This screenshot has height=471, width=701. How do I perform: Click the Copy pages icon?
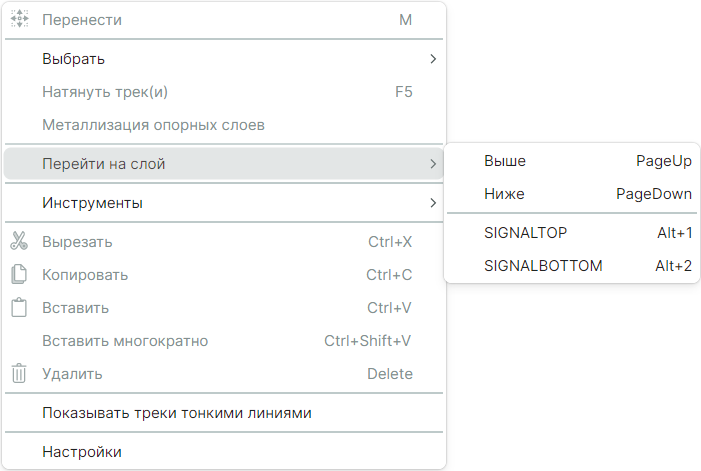tap(19, 274)
